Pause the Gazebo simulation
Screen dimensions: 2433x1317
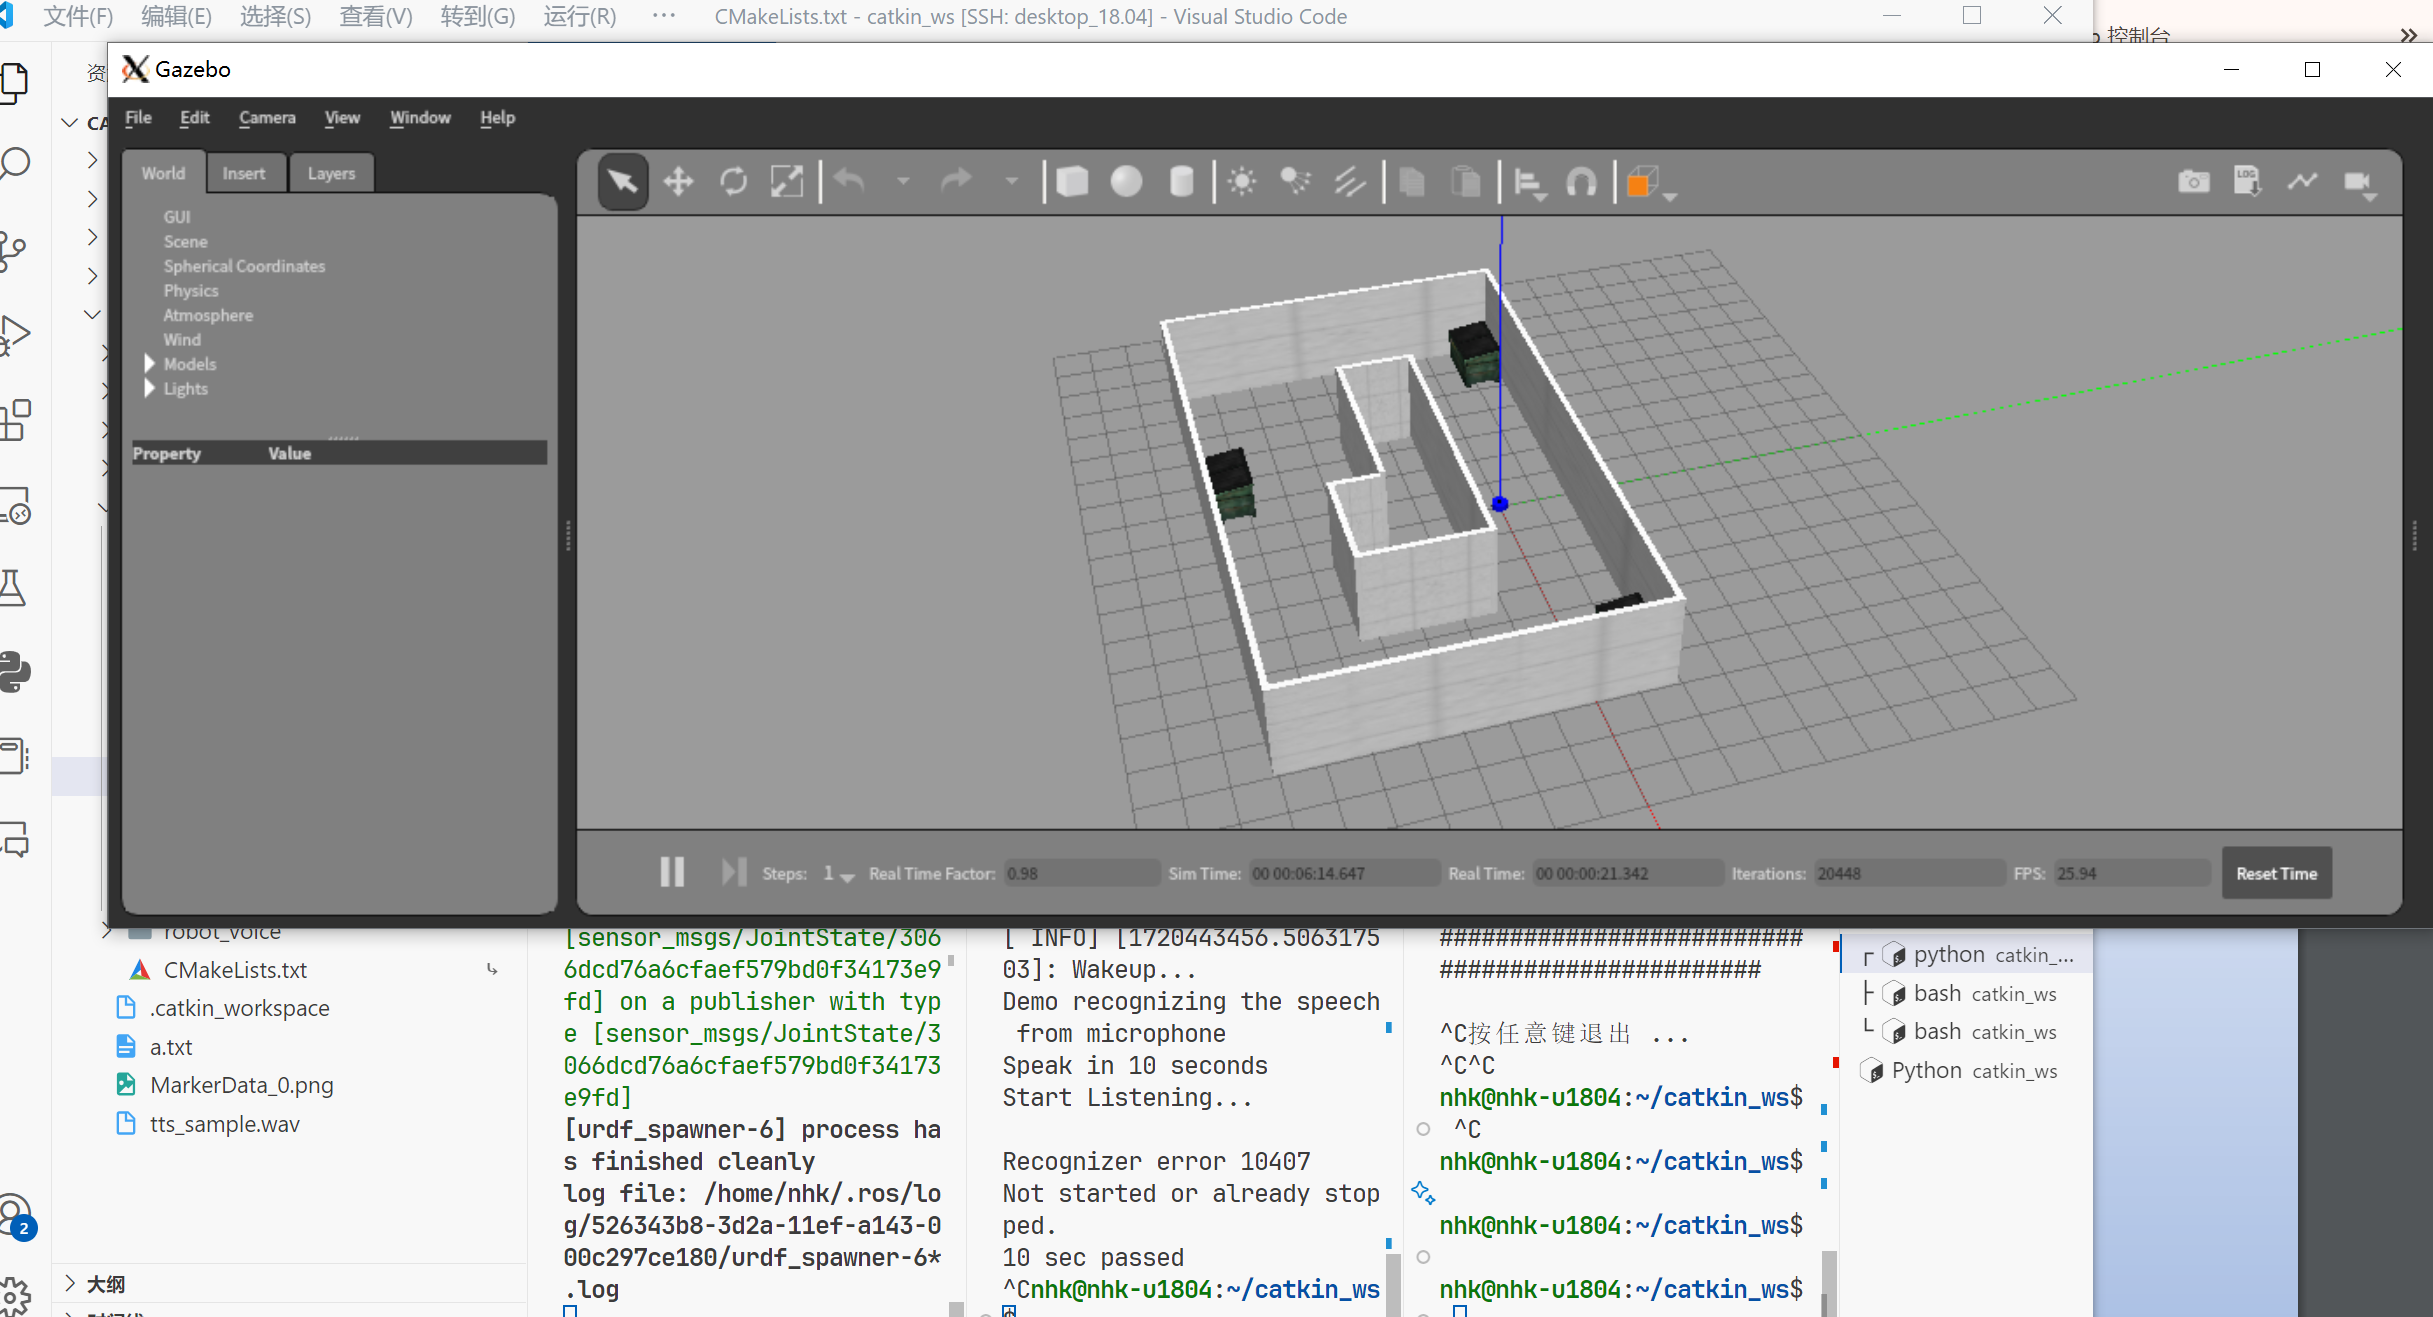(672, 872)
